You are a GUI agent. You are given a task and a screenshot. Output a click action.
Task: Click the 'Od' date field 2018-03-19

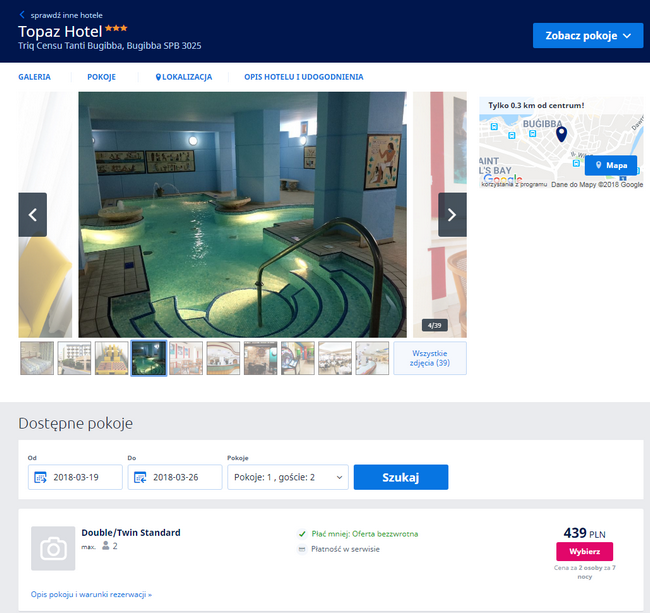tap(75, 477)
